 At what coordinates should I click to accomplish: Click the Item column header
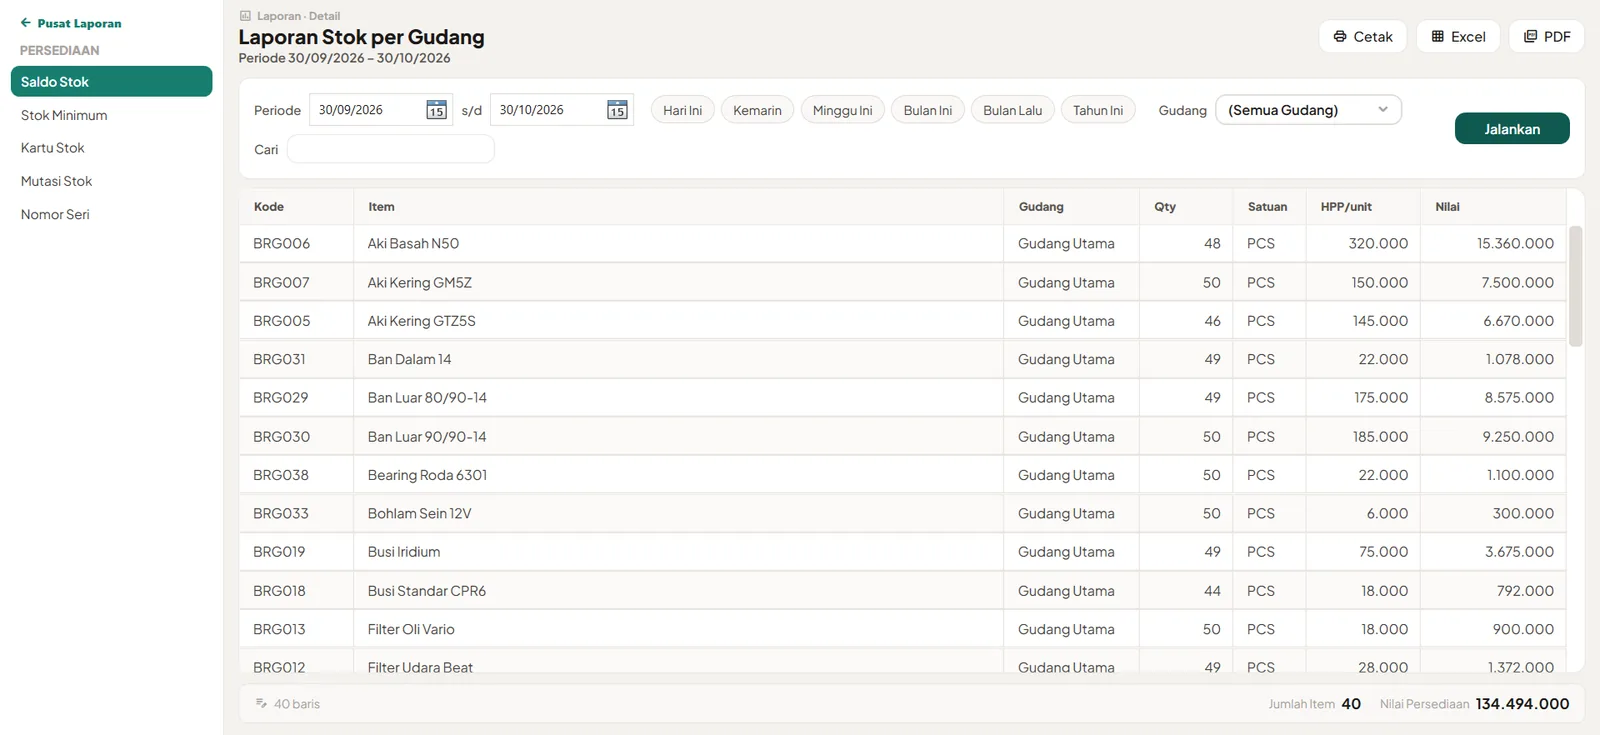pos(679,207)
